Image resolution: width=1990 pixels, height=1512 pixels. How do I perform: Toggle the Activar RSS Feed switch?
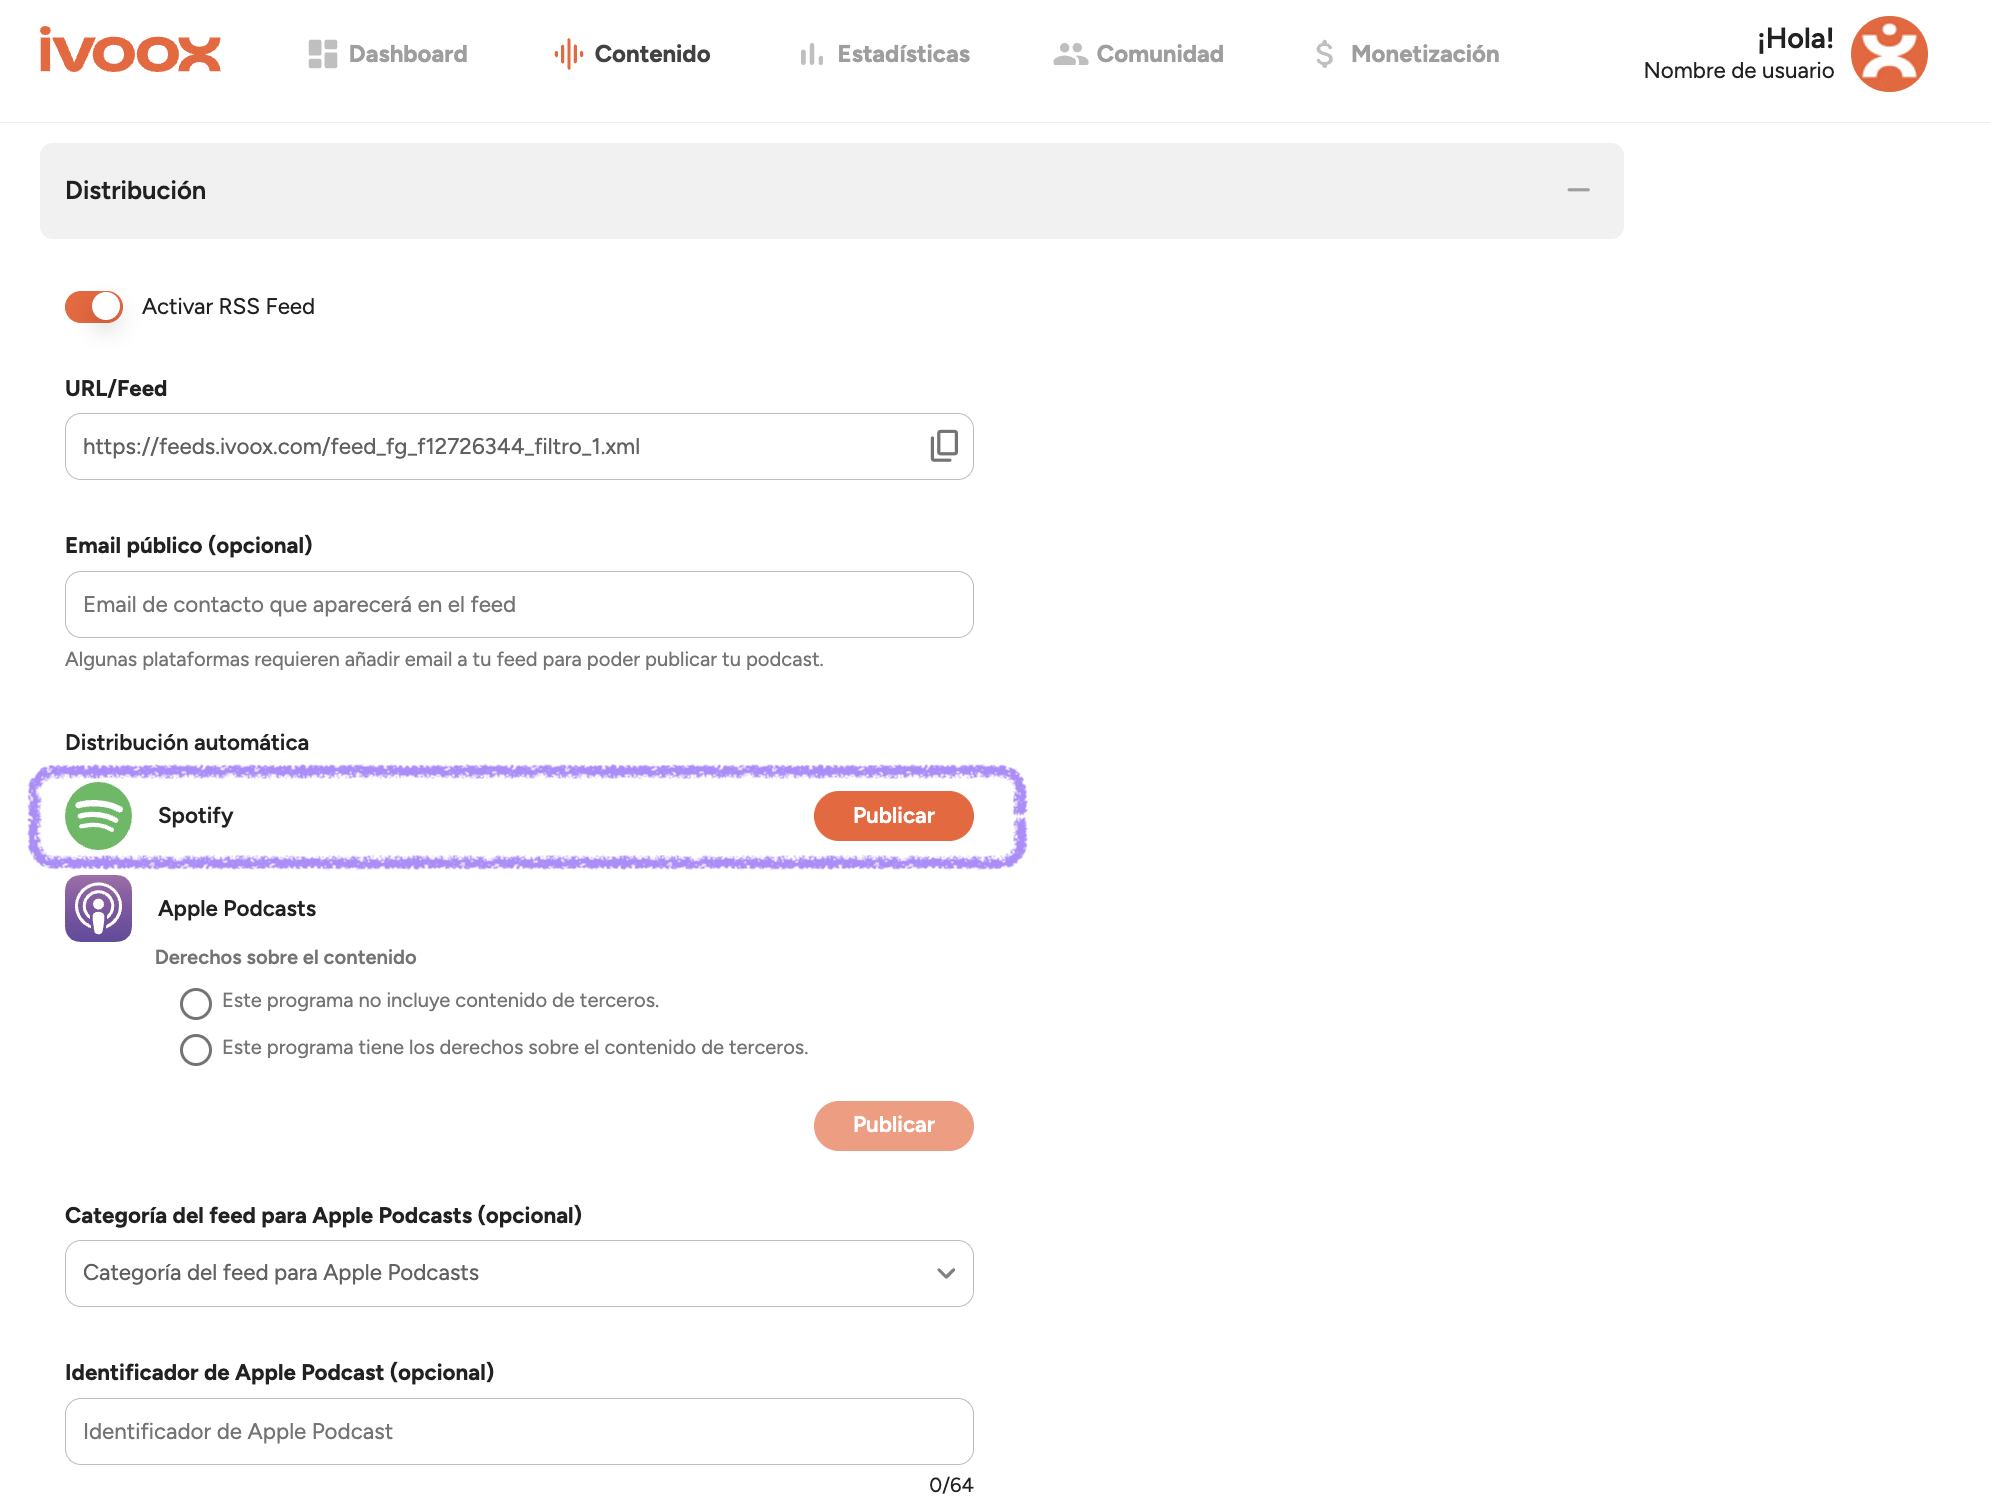tap(94, 307)
